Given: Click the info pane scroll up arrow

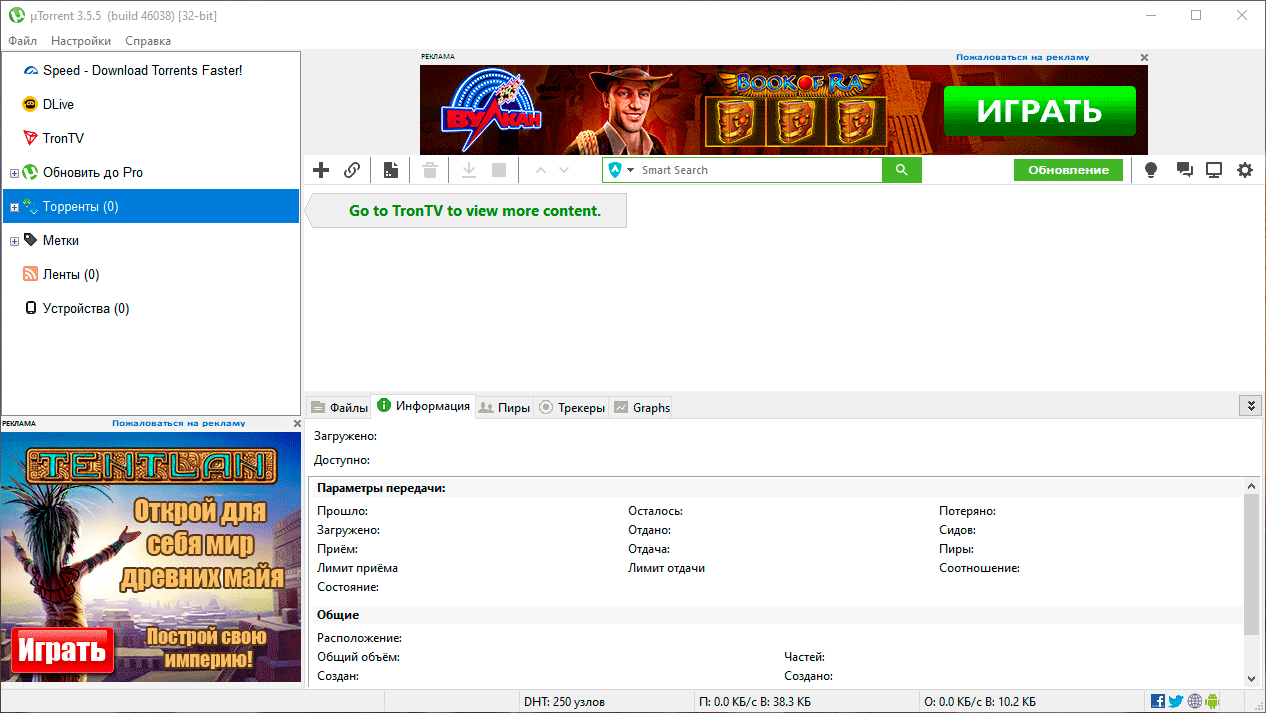Looking at the screenshot, I should (x=1251, y=485).
